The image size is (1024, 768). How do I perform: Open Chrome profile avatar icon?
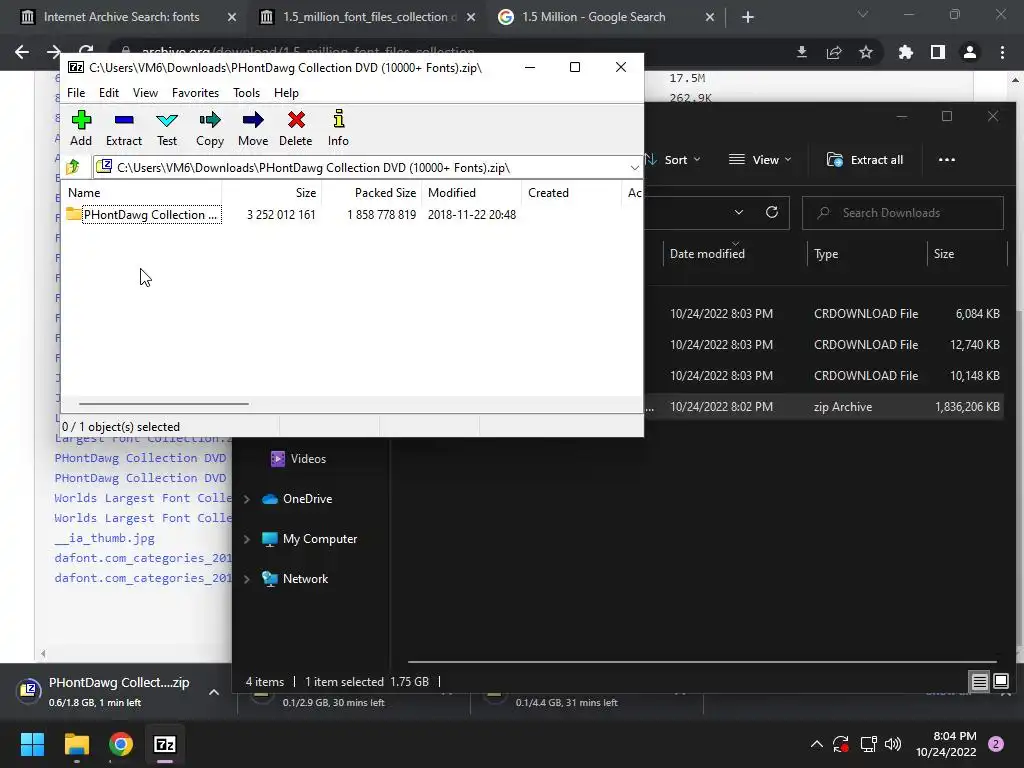click(x=970, y=52)
